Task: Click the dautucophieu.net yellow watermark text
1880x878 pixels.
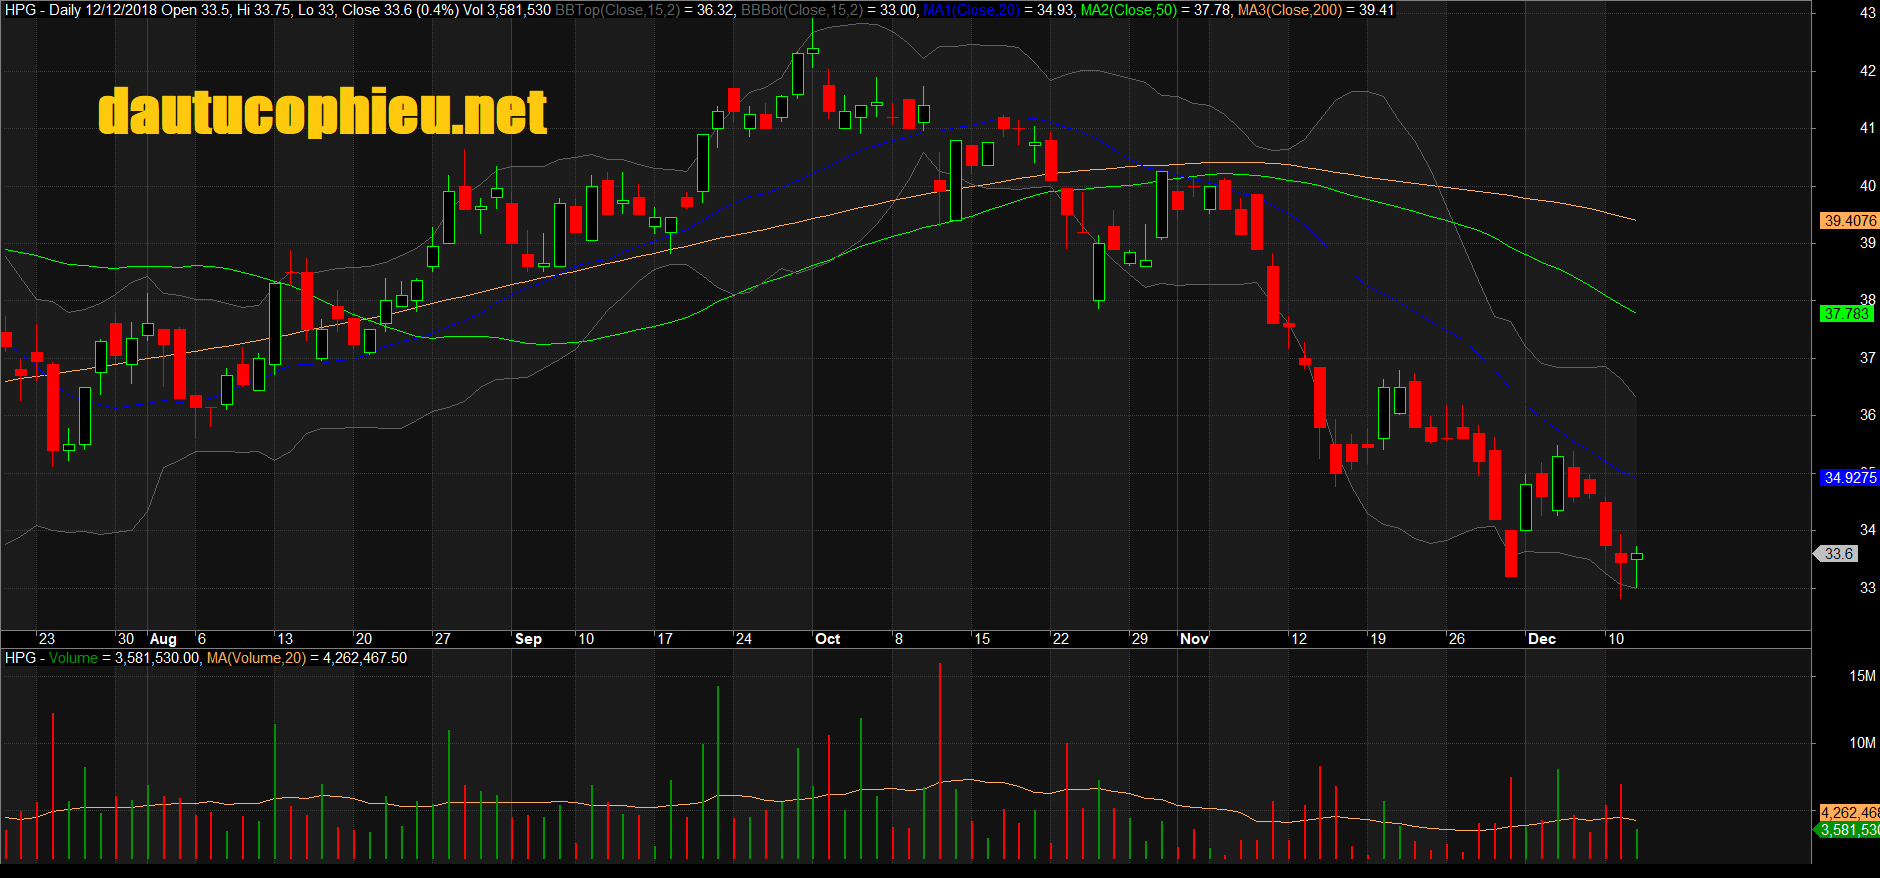Action: coord(322,111)
